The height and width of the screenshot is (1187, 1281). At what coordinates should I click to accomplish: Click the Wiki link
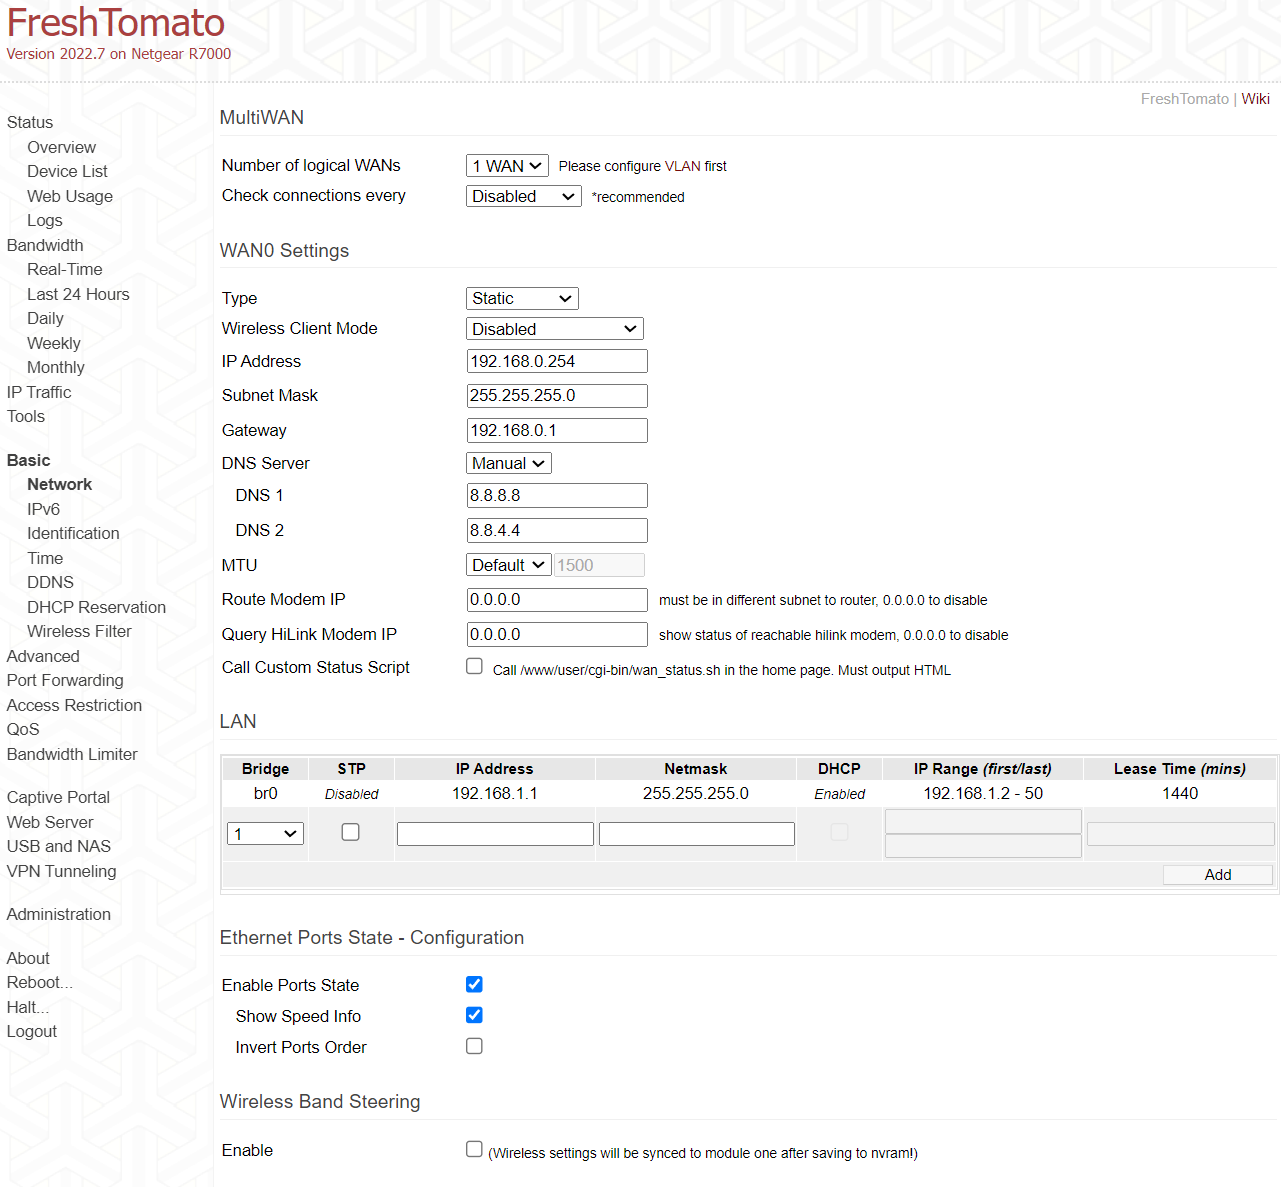(1256, 98)
